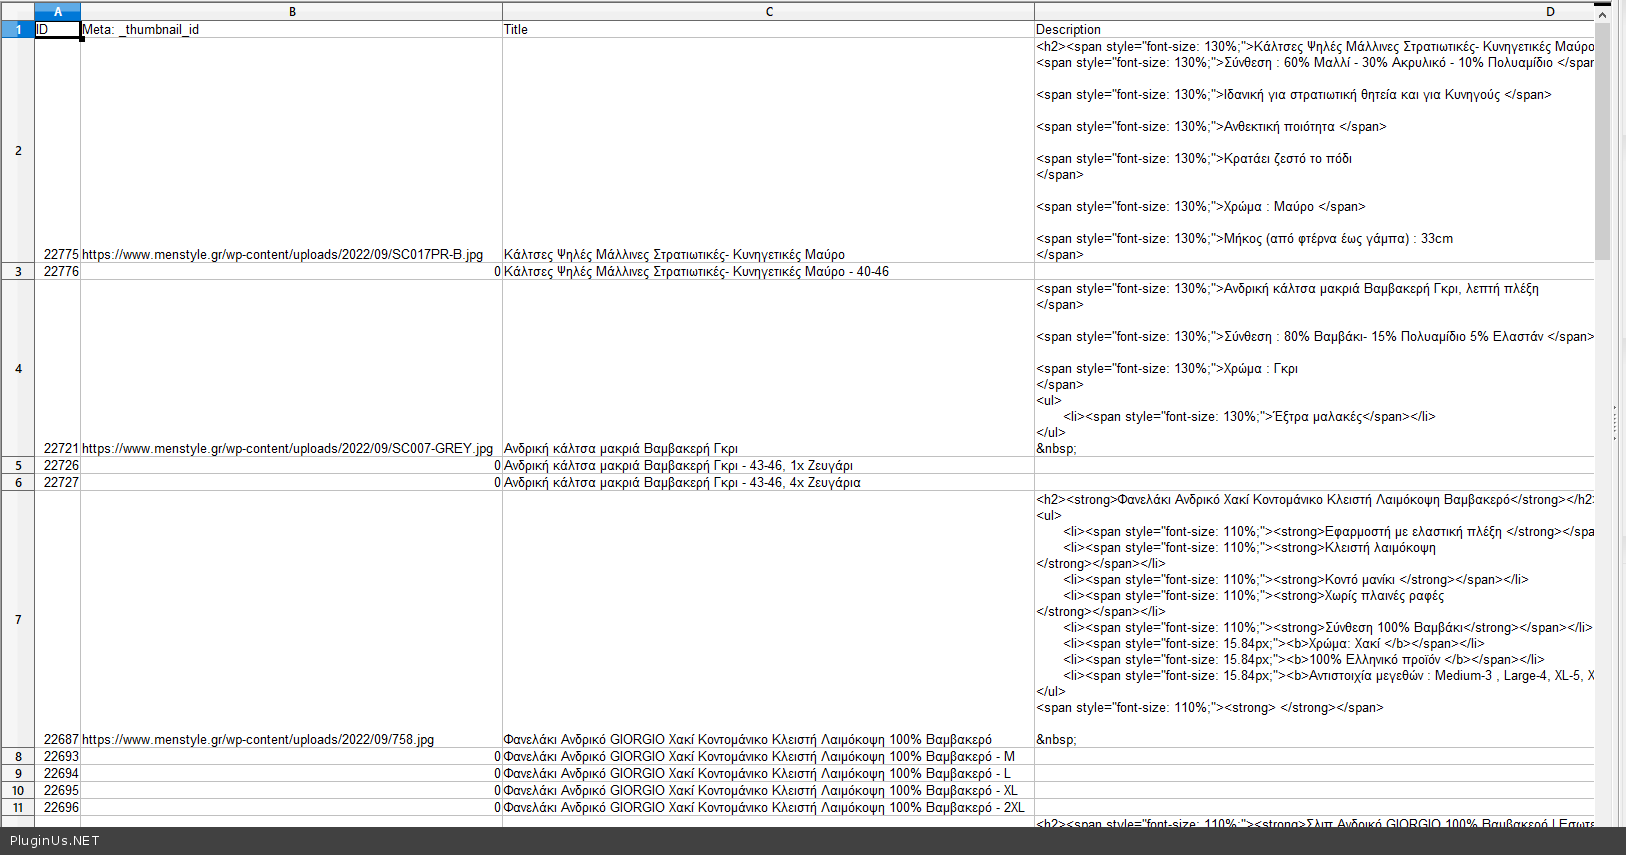1626x855 pixels.
Task: Click the scroll up arrow
Action: pos(1602,14)
